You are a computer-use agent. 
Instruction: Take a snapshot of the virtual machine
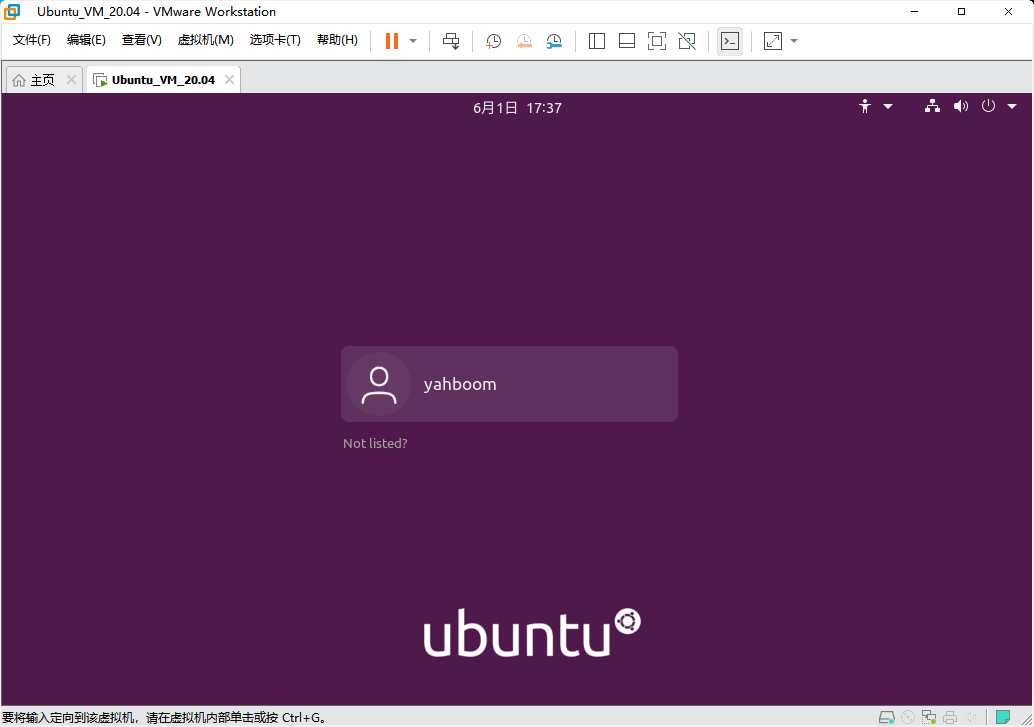pyautogui.click(x=493, y=41)
